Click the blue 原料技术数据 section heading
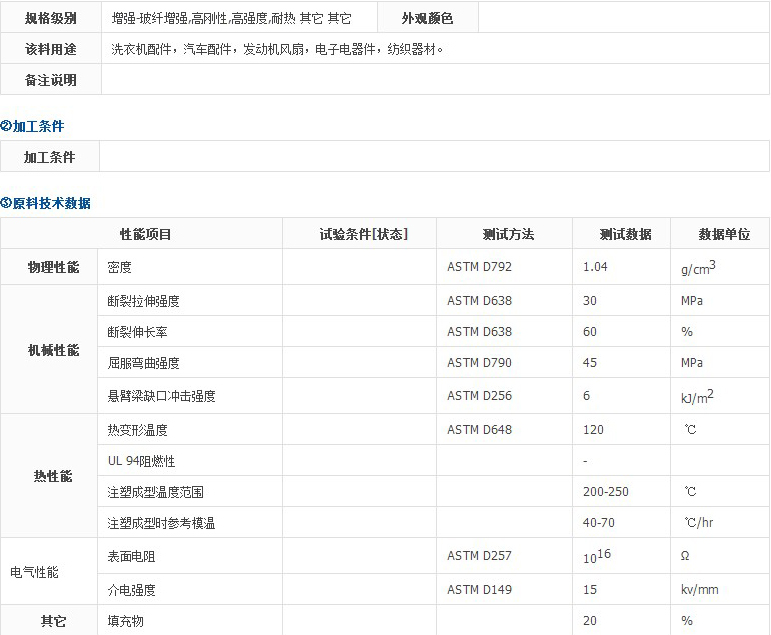This screenshot has height=635, width=771. click(x=51, y=203)
